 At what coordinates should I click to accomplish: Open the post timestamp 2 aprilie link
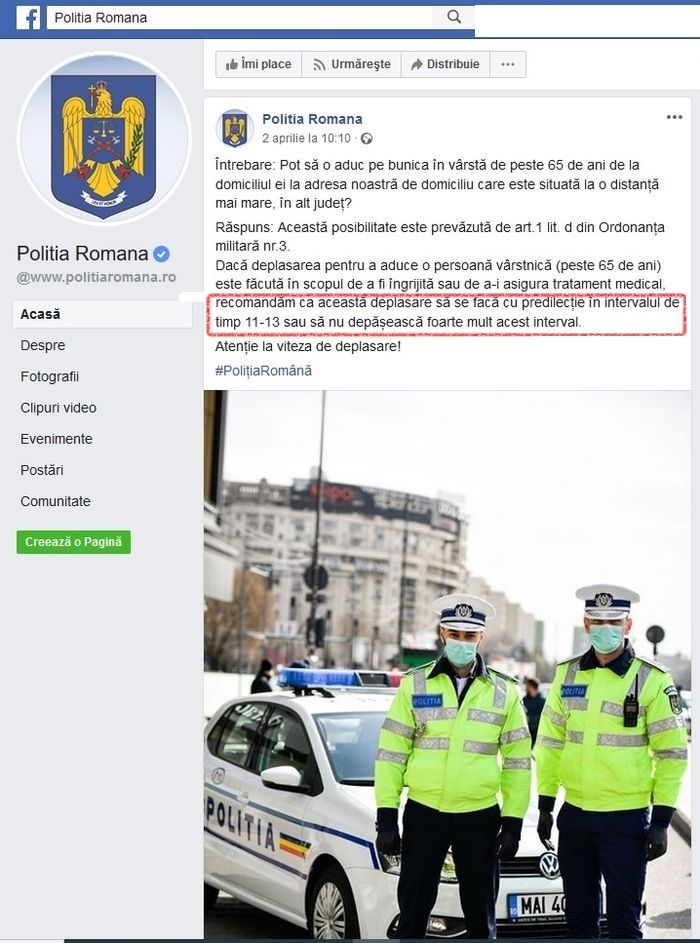click(x=306, y=138)
